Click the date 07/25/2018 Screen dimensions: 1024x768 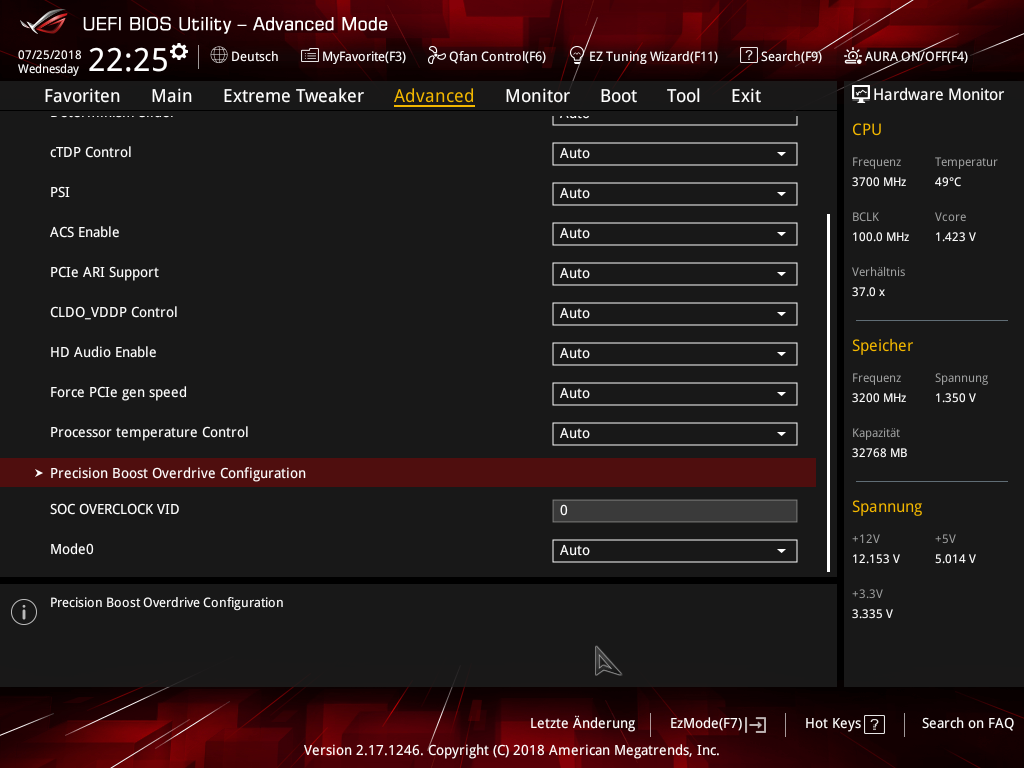click(50, 55)
